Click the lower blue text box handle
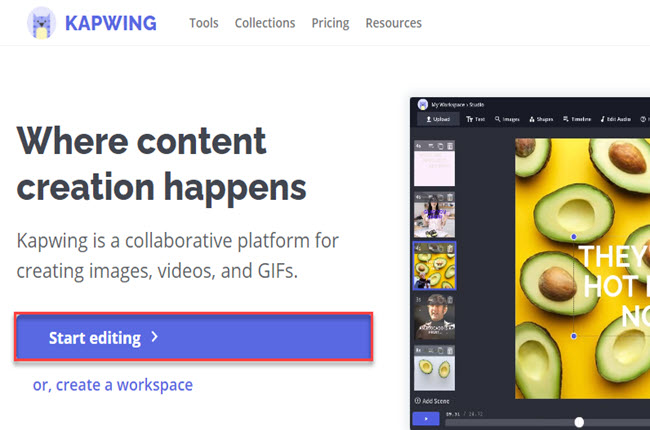 click(574, 336)
